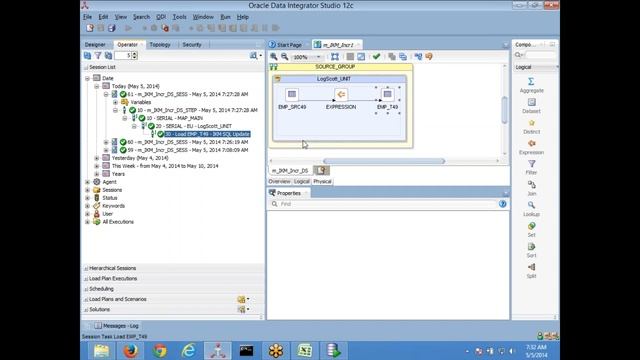
Task: Click the Find field in Properties
Action: [x=388, y=204]
